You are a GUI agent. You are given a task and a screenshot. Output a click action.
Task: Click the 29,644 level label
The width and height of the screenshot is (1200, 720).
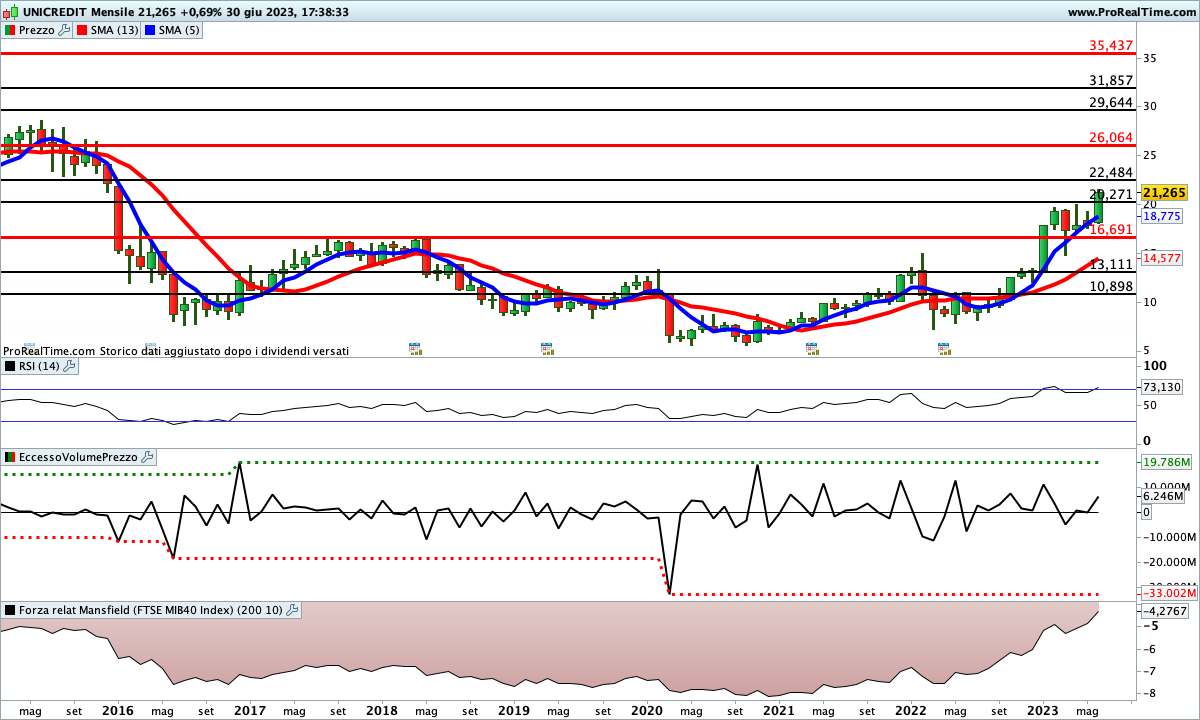click(1111, 103)
